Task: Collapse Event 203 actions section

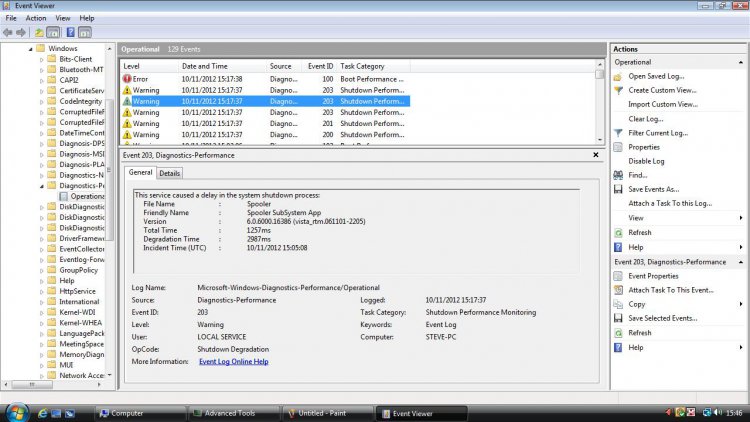Action: tap(740, 262)
